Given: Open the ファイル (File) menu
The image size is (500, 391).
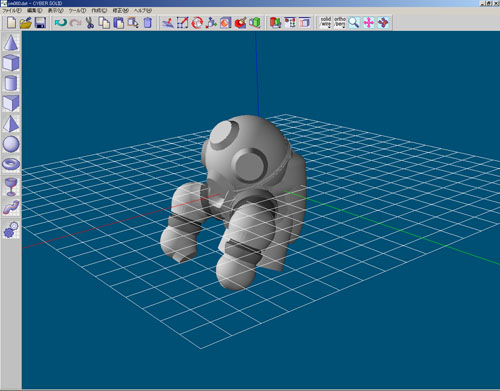Looking at the screenshot, I should (x=12, y=11).
